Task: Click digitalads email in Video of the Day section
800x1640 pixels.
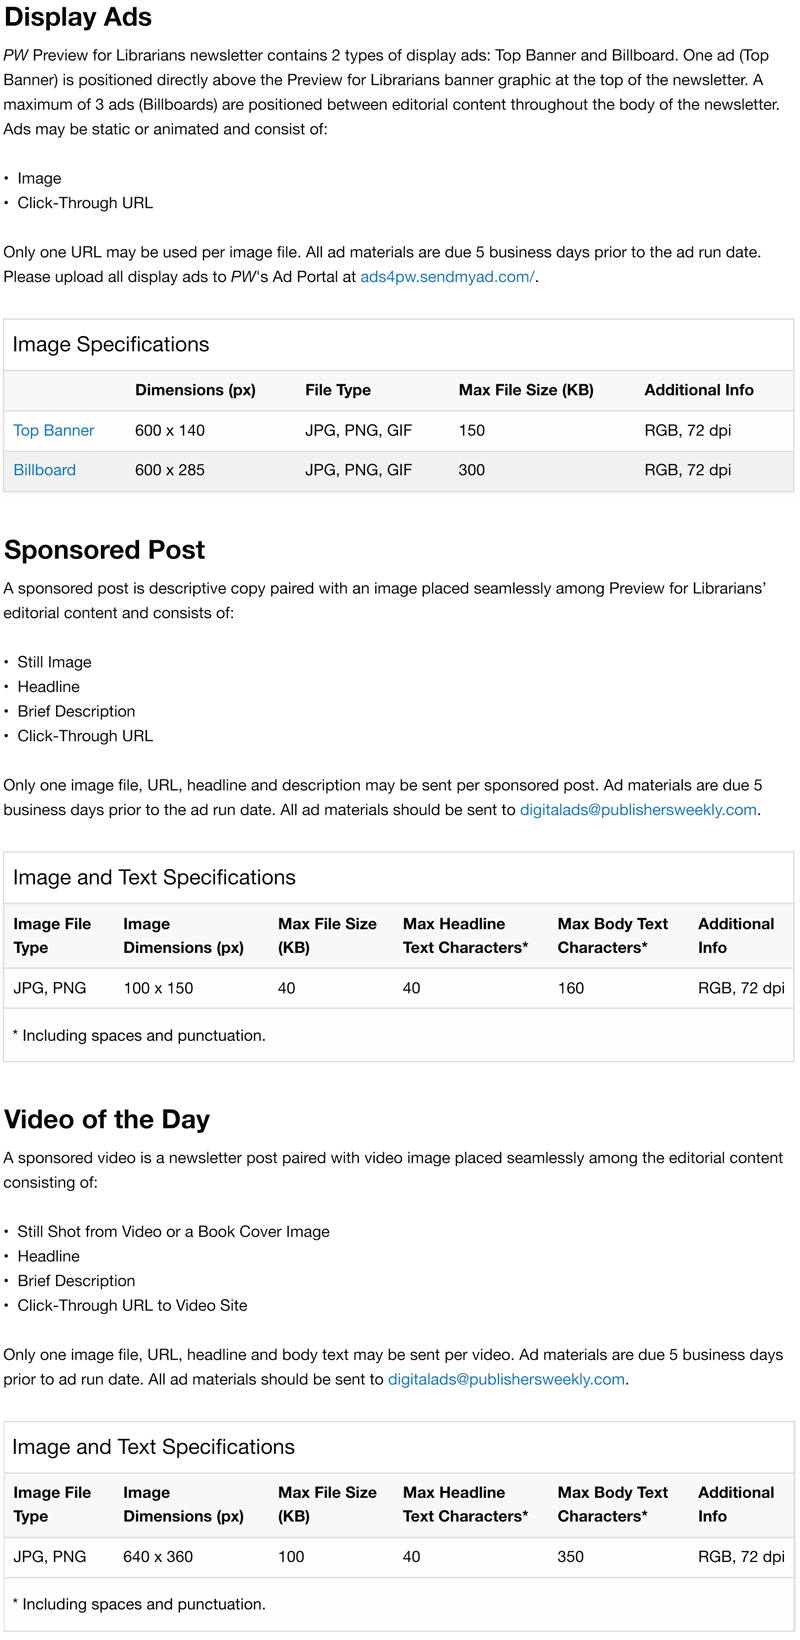Action: click(506, 1380)
